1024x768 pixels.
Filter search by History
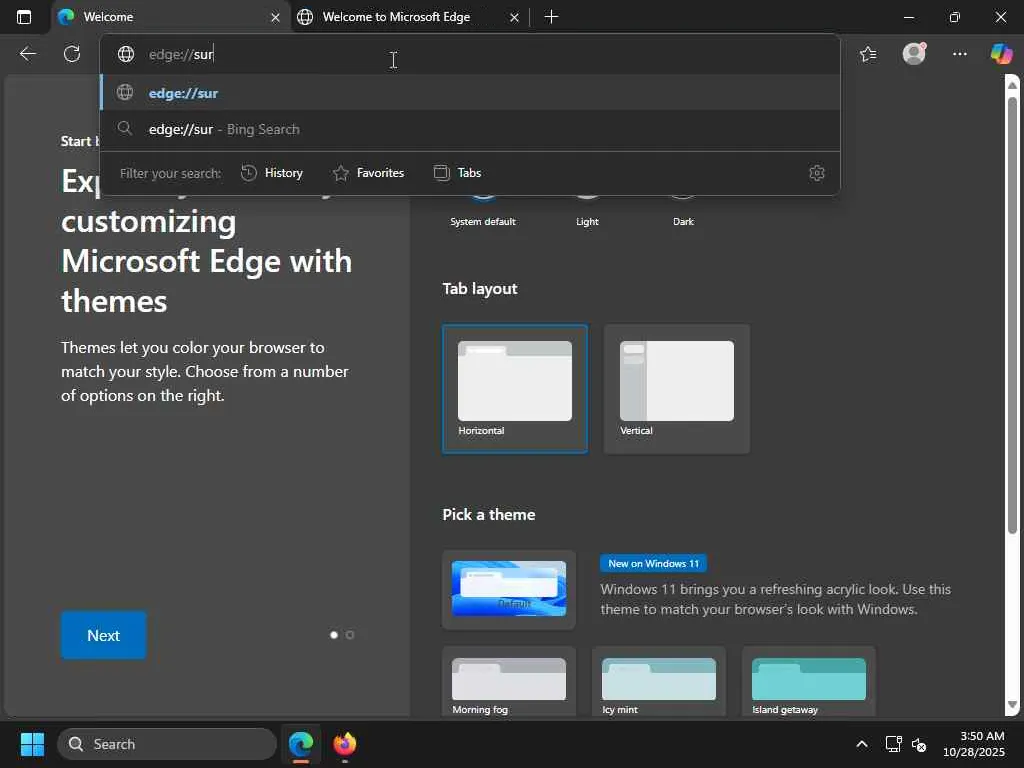coord(272,173)
